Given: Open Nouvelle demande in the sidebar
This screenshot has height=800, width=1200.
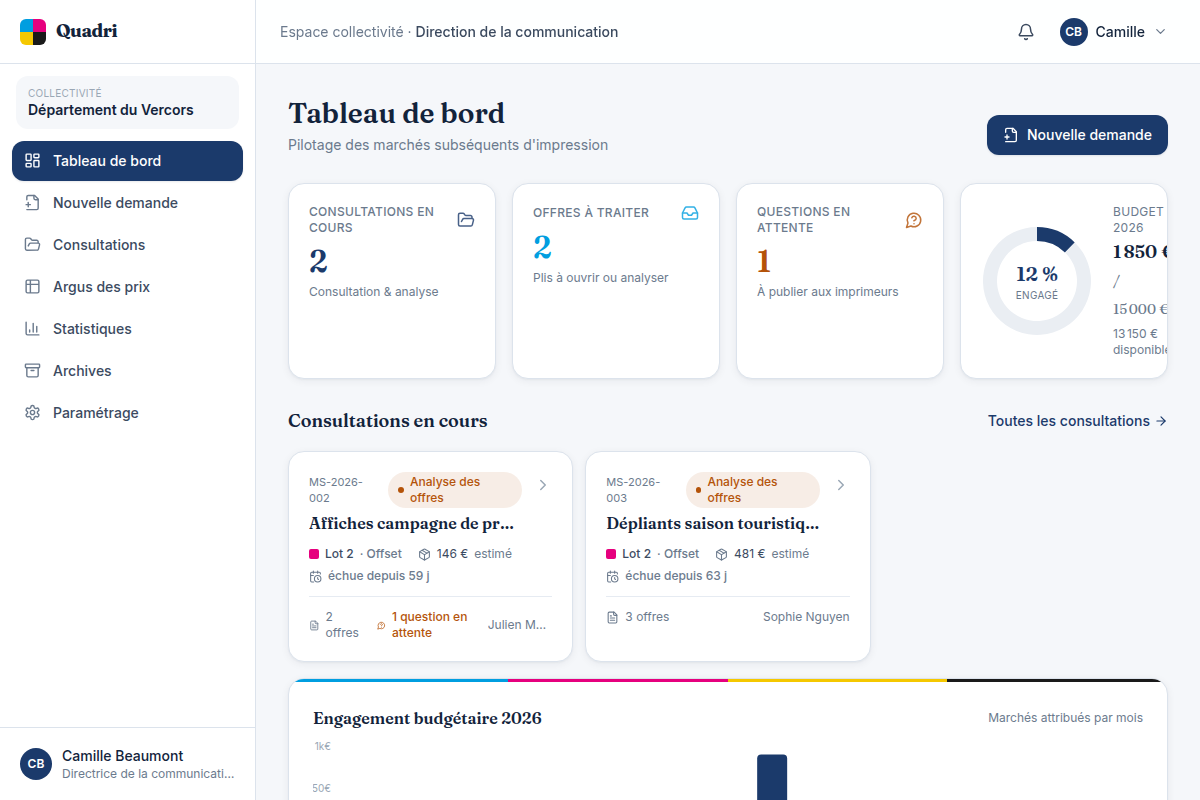Looking at the screenshot, I should (127, 203).
